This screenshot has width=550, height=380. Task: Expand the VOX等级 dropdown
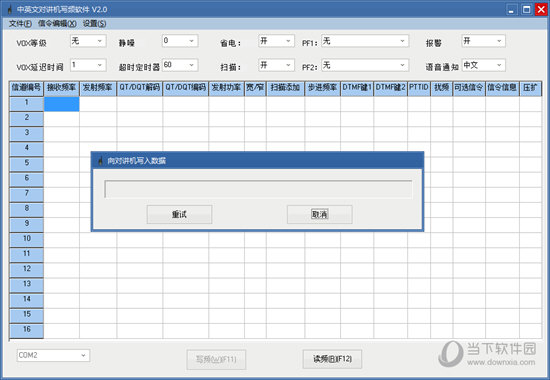(x=88, y=41)
